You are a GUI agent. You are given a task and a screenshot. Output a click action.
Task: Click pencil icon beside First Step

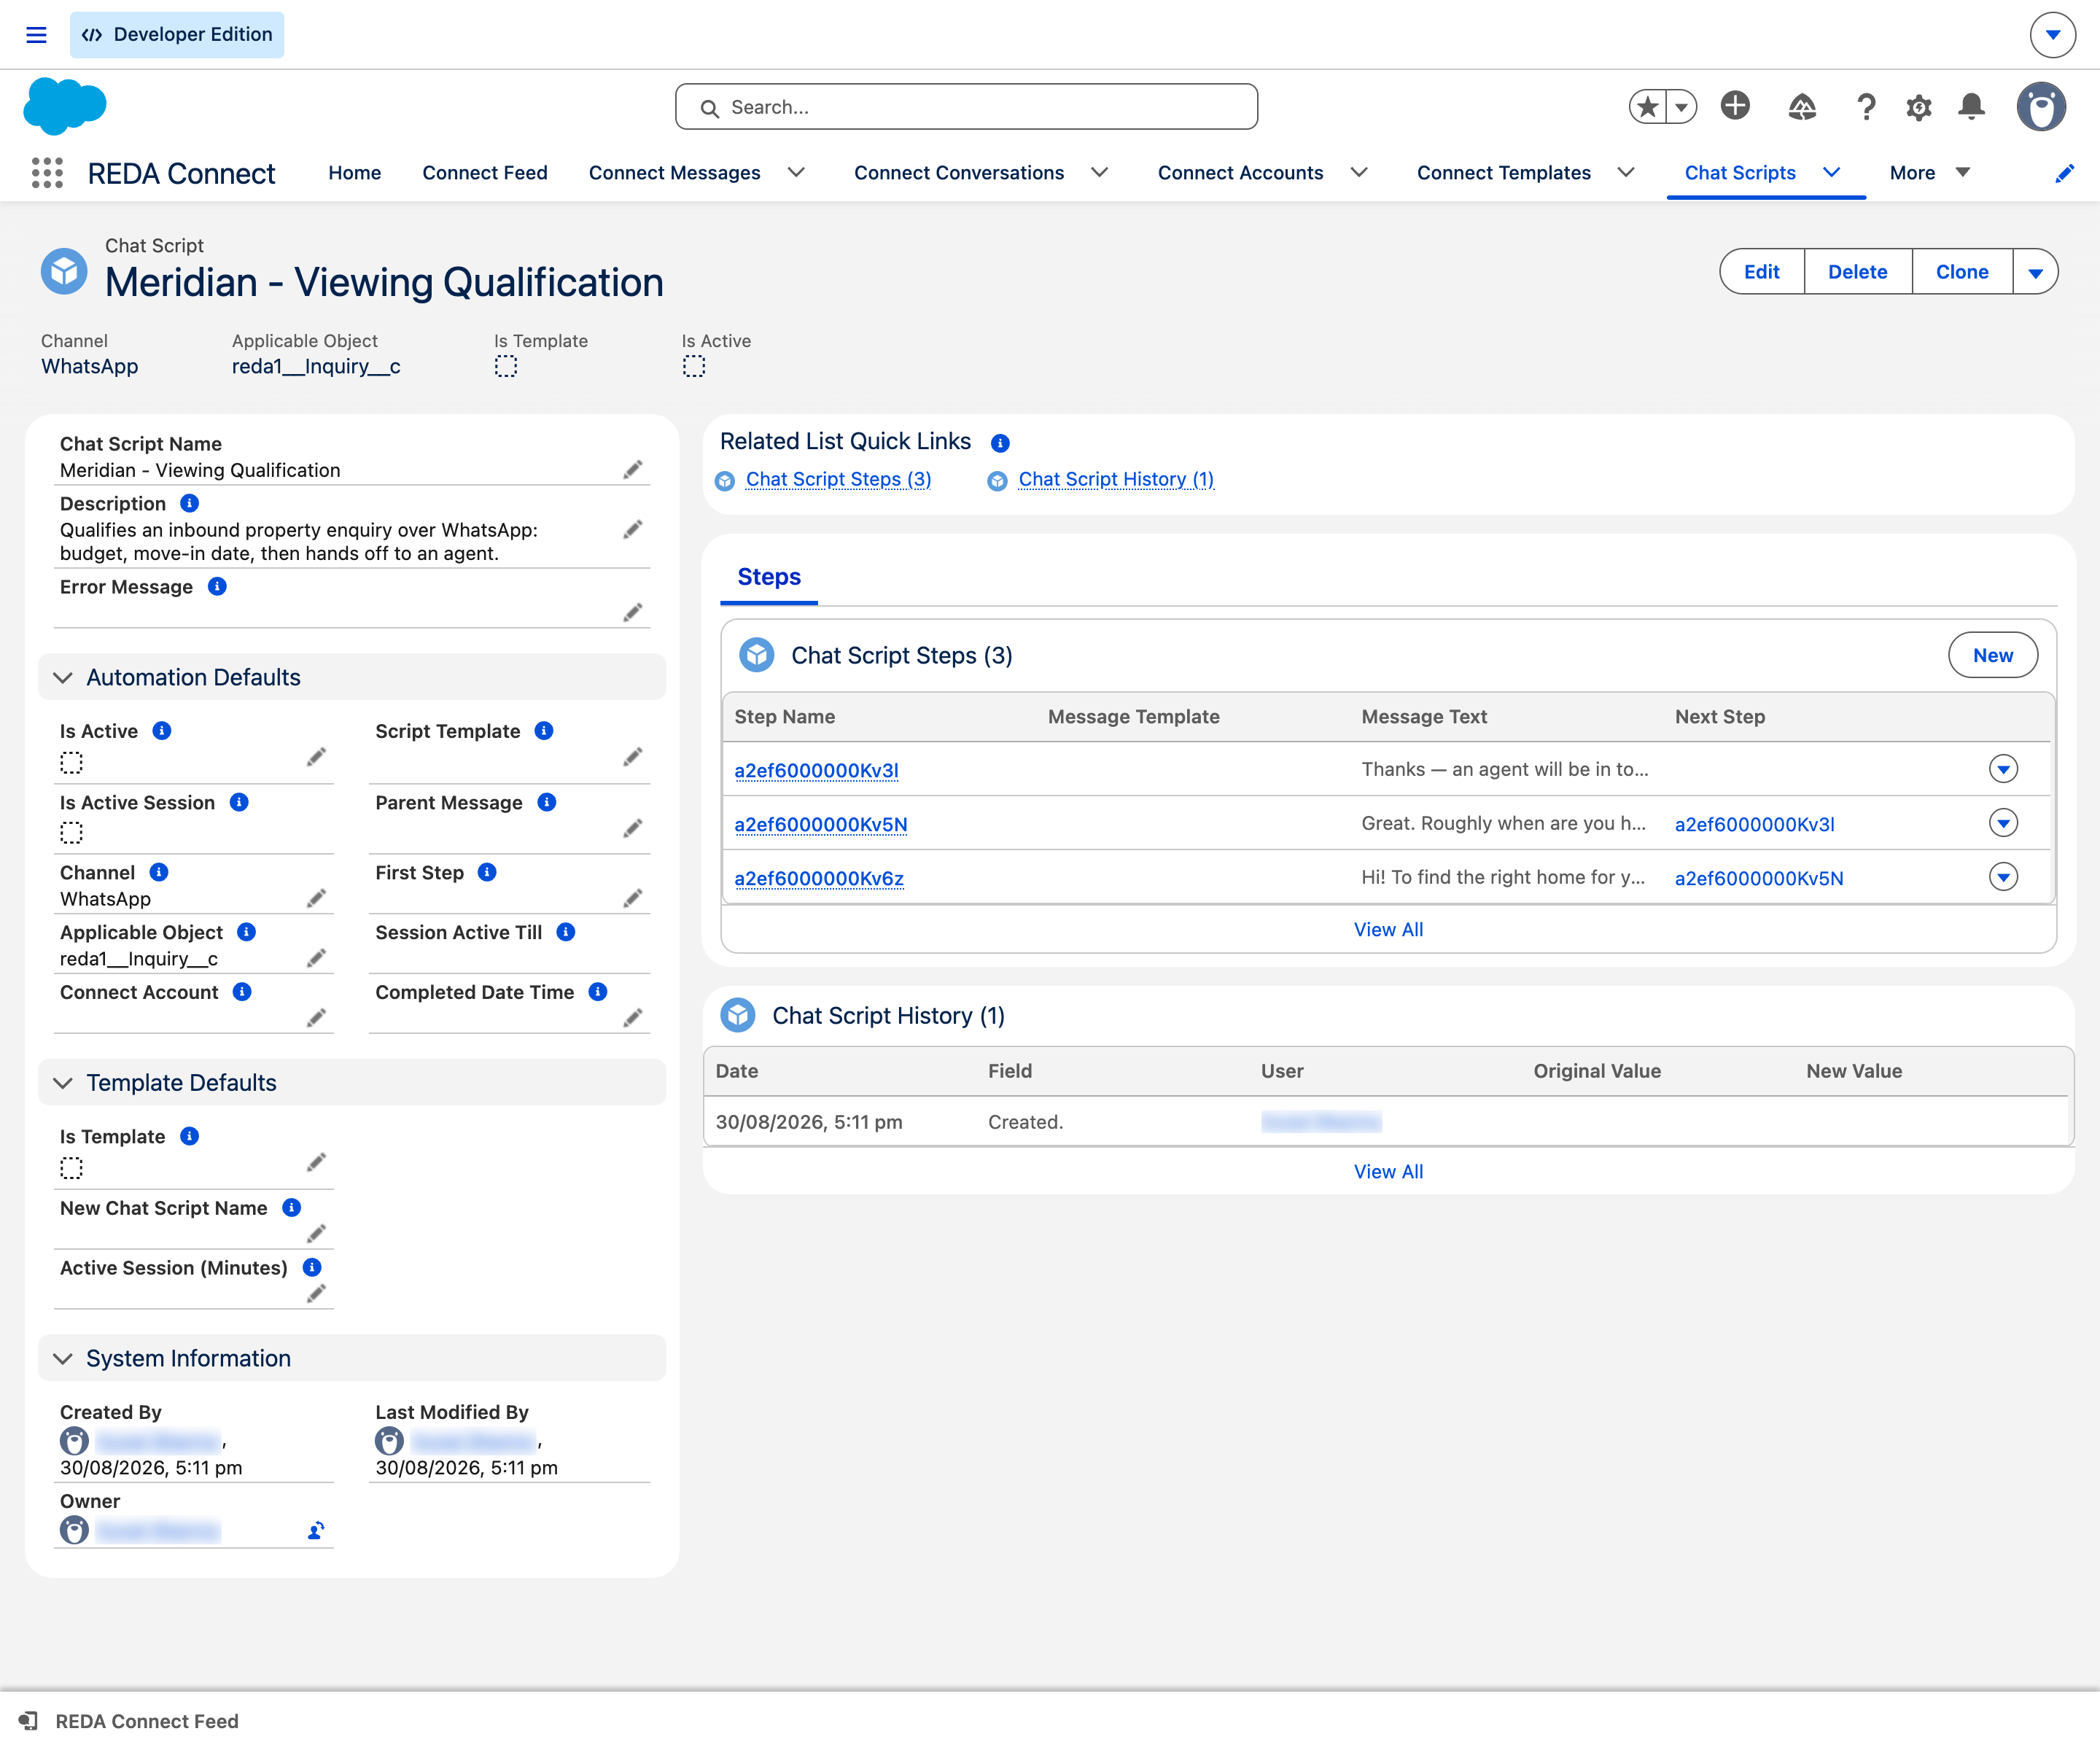point(632,898)
